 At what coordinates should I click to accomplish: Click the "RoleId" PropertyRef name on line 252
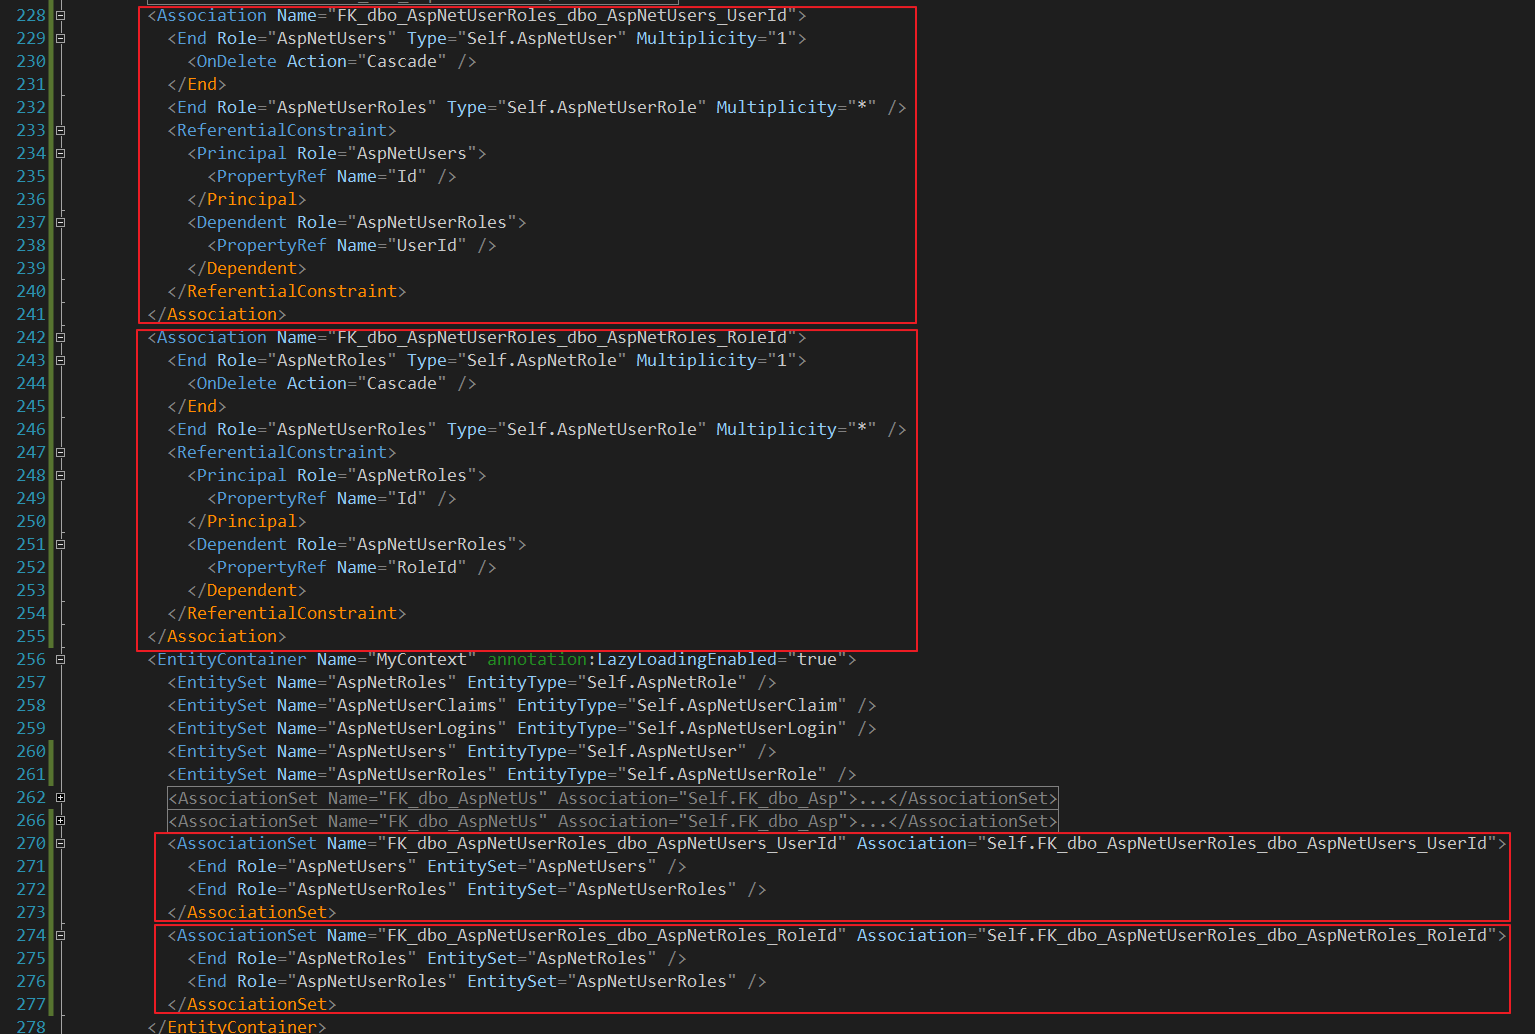(x=427, y=568)
